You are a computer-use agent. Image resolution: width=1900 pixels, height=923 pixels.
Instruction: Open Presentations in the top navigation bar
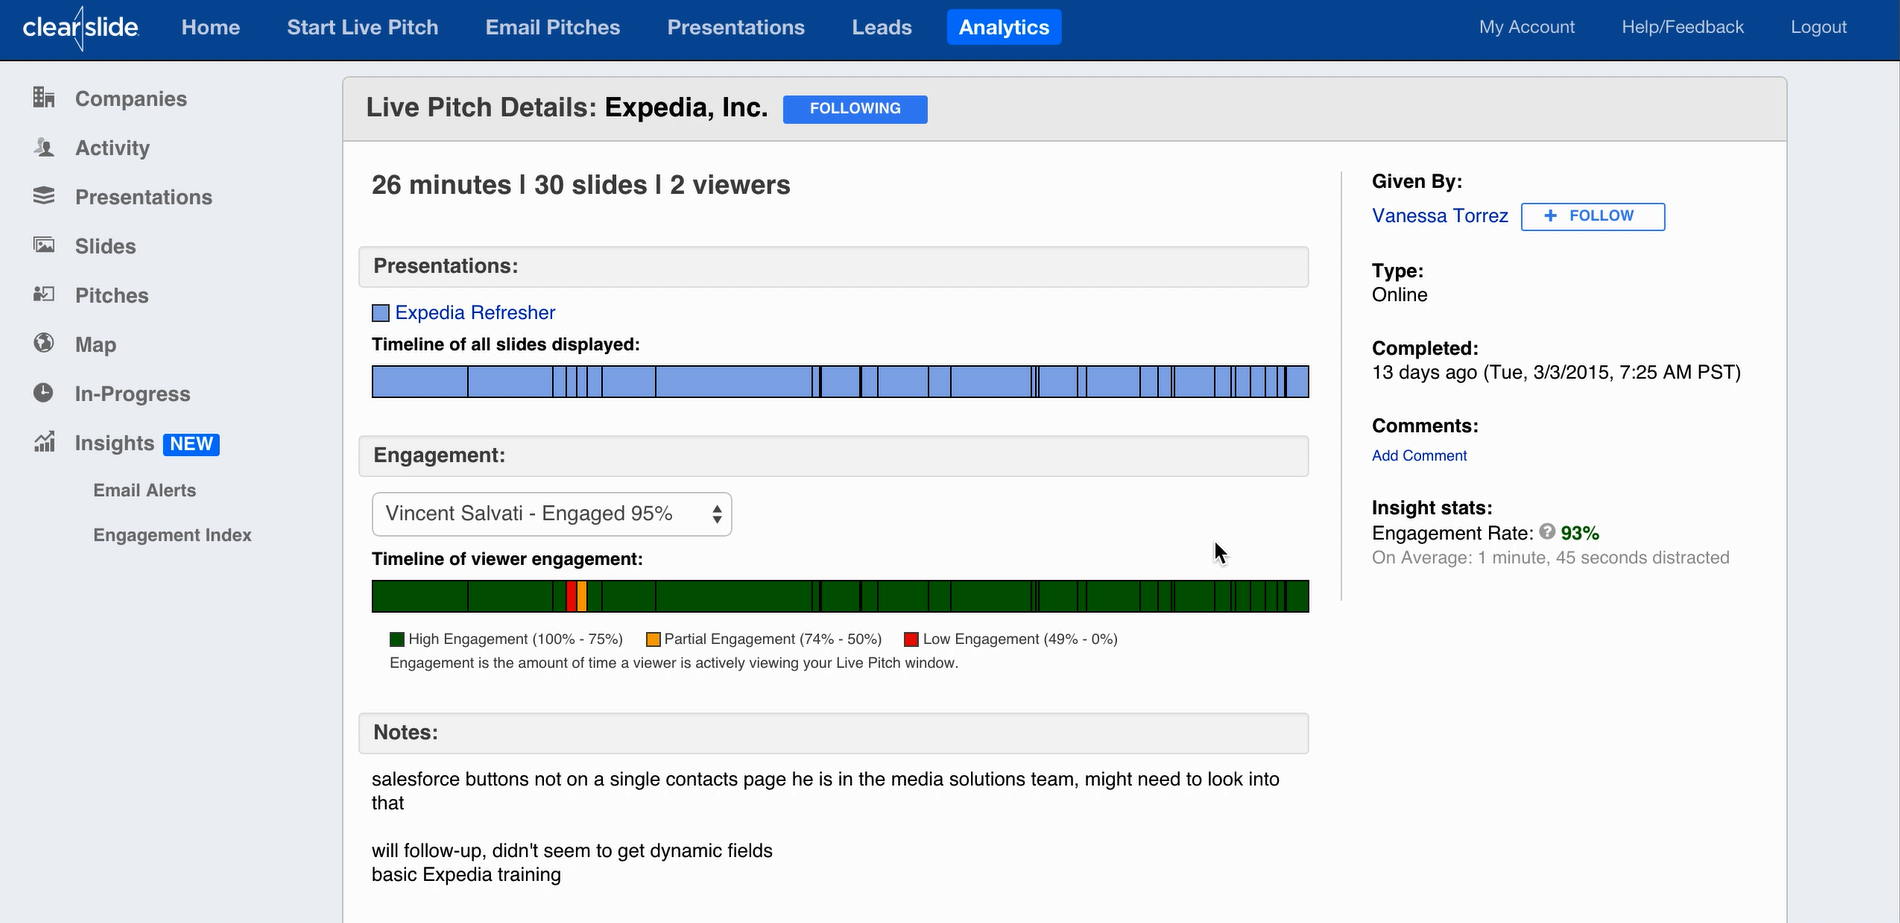tap(736, 27)
